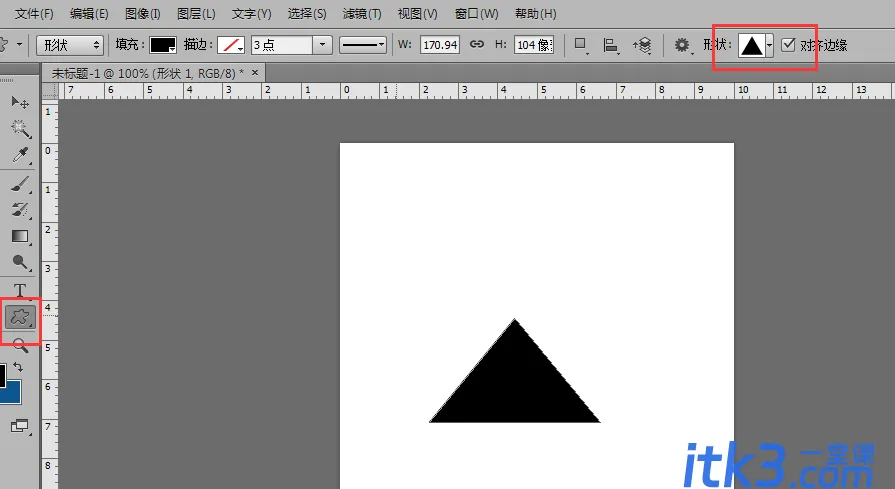Open the 描边 stroke color swatch

231,45
